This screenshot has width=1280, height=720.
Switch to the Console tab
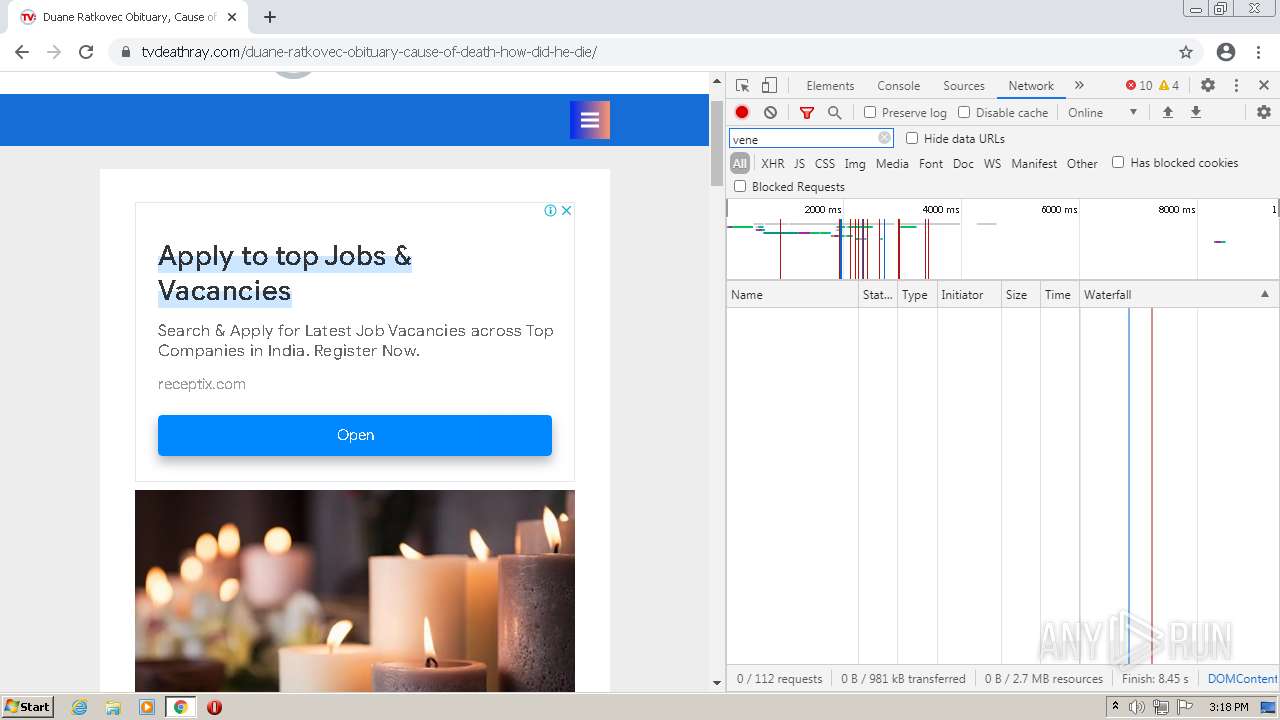(898, 86)
